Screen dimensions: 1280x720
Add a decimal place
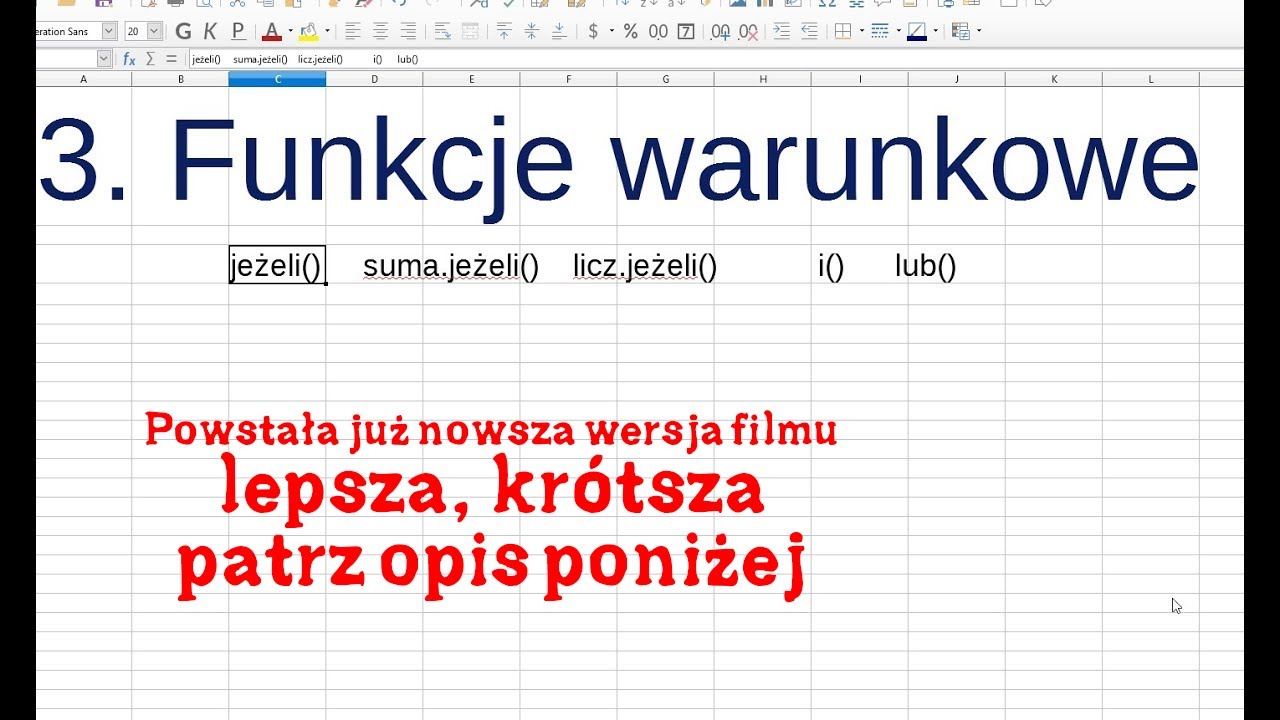720,31
